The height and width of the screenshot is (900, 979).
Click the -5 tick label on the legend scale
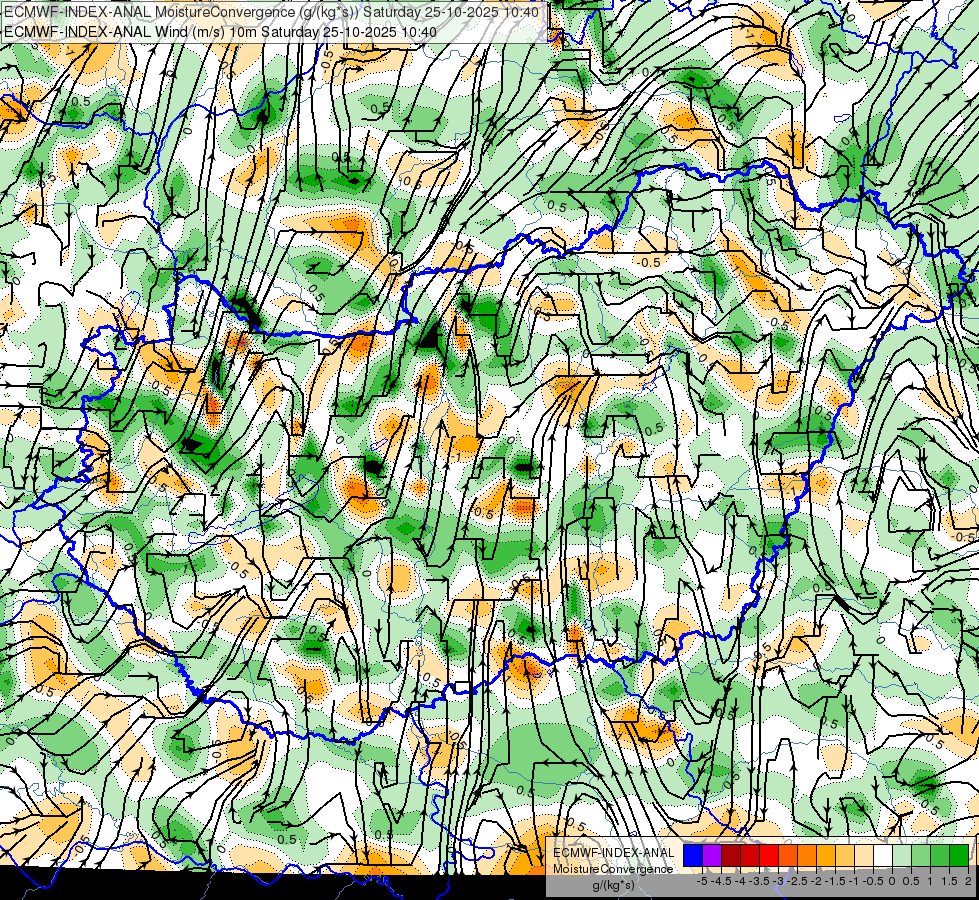point(702,881)
